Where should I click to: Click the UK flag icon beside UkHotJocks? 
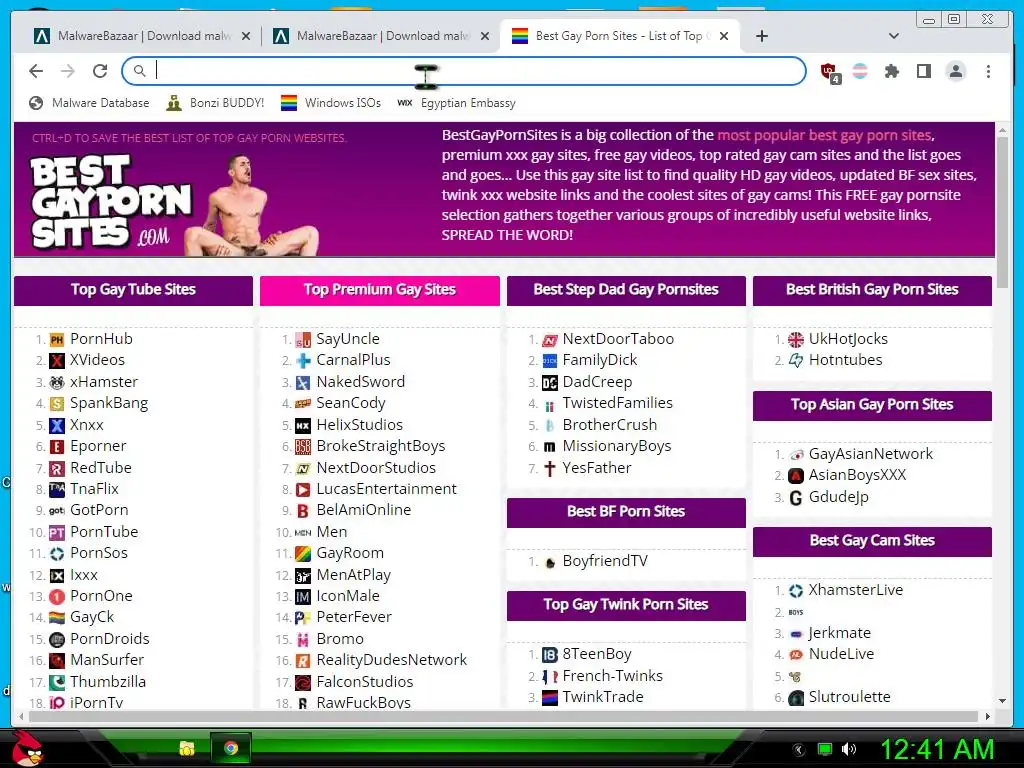coord(795,340)
